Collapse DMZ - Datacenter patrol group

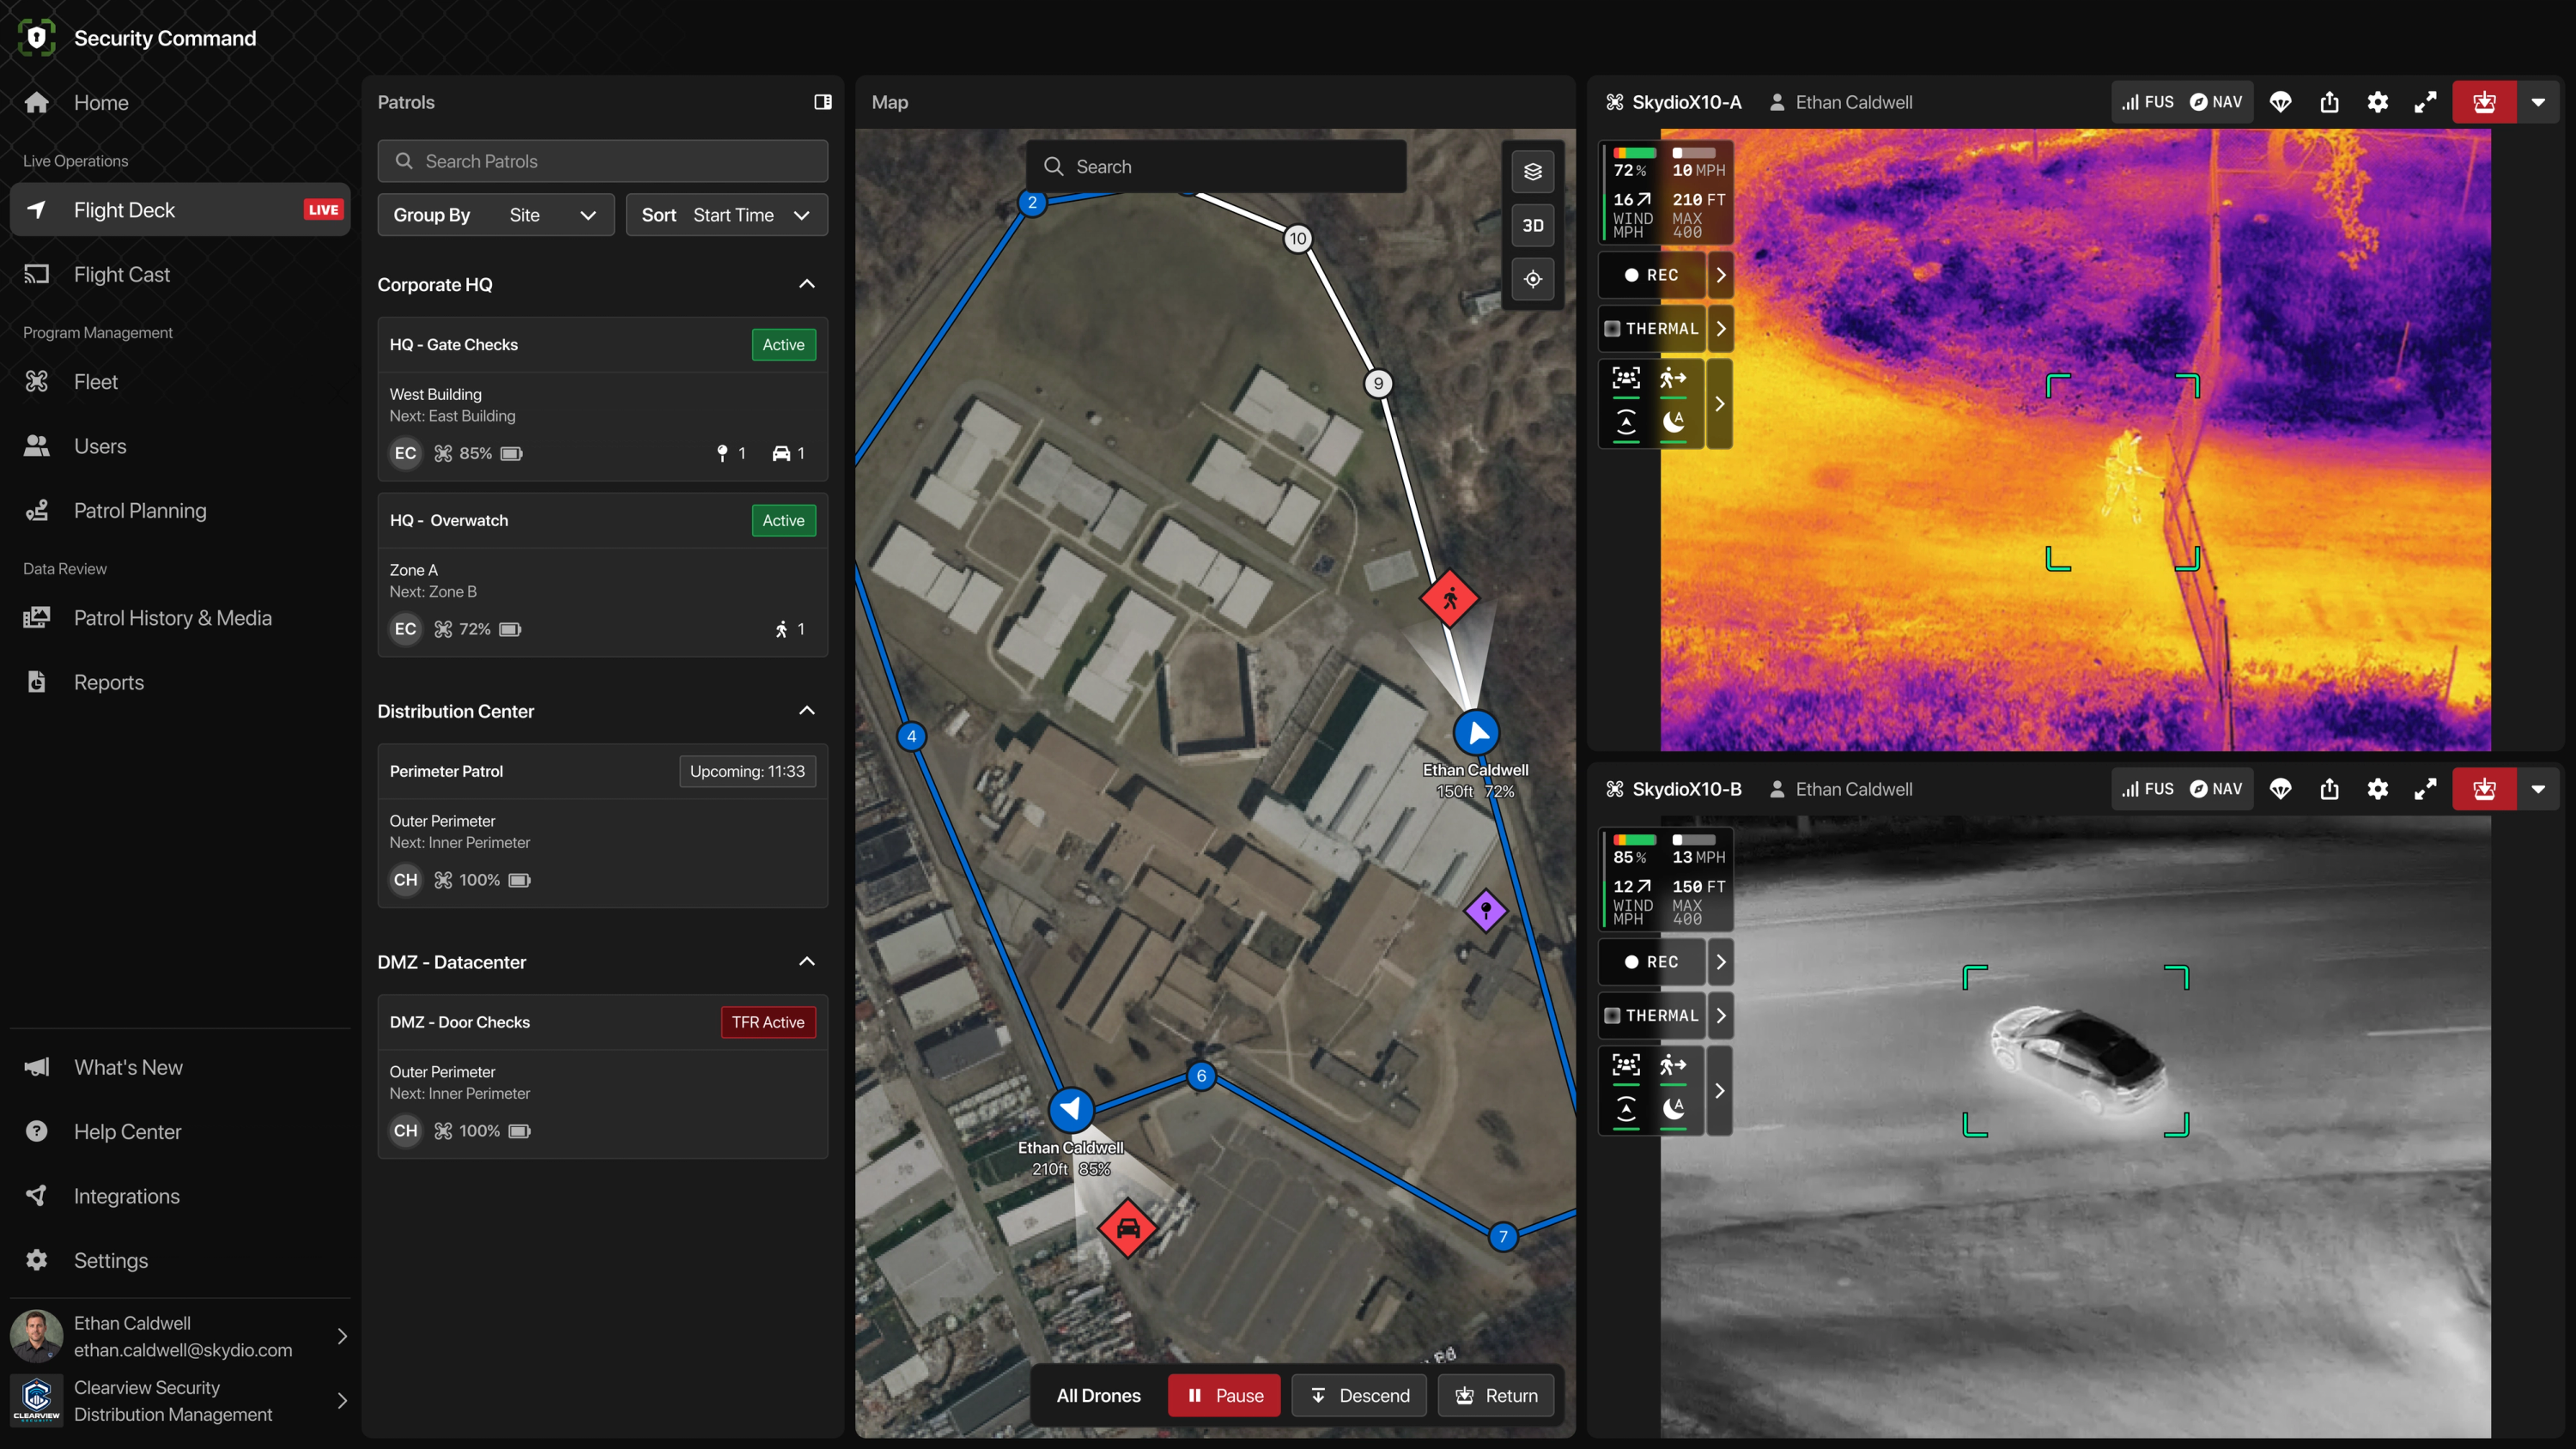click(x=807, y=962)
